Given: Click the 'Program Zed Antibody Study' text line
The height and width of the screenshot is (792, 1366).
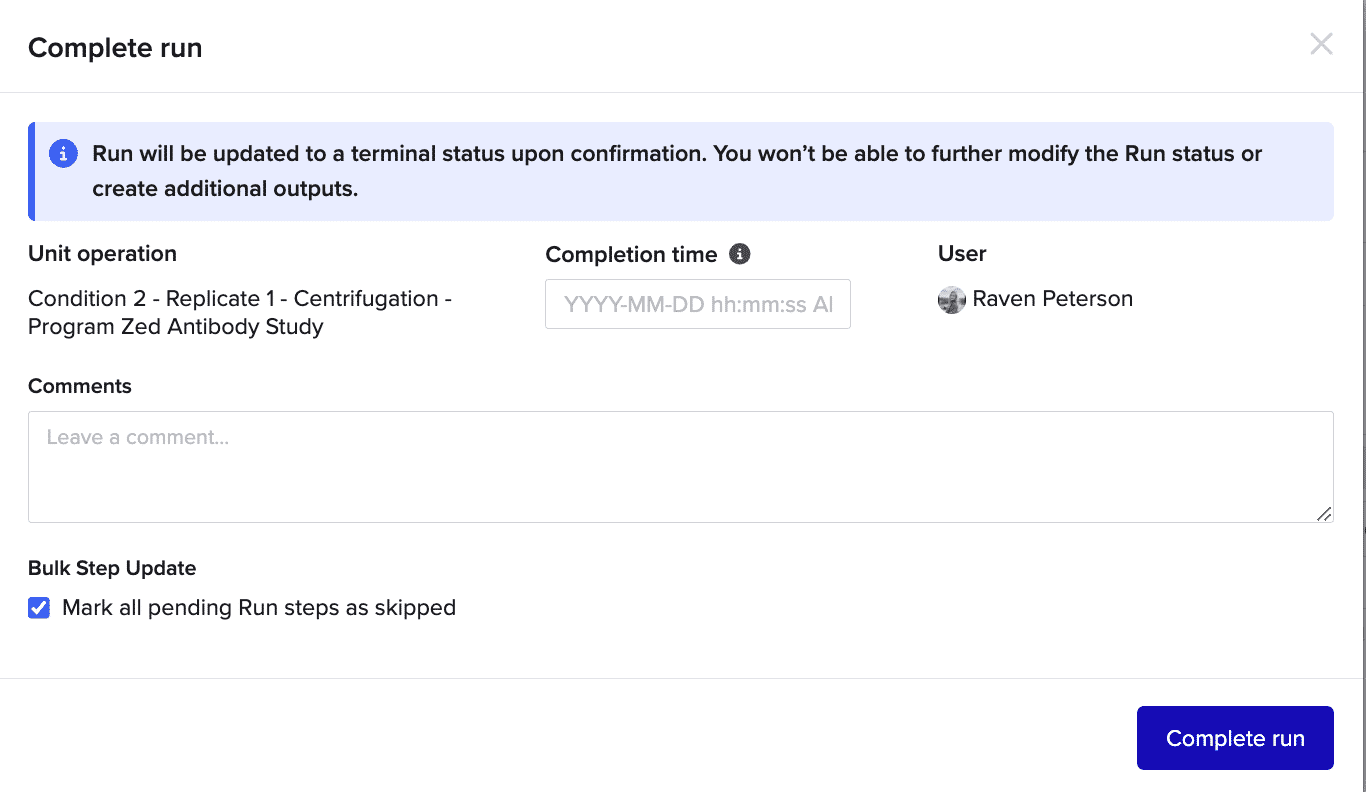Looking at the screenshot, I should [176, 327].
